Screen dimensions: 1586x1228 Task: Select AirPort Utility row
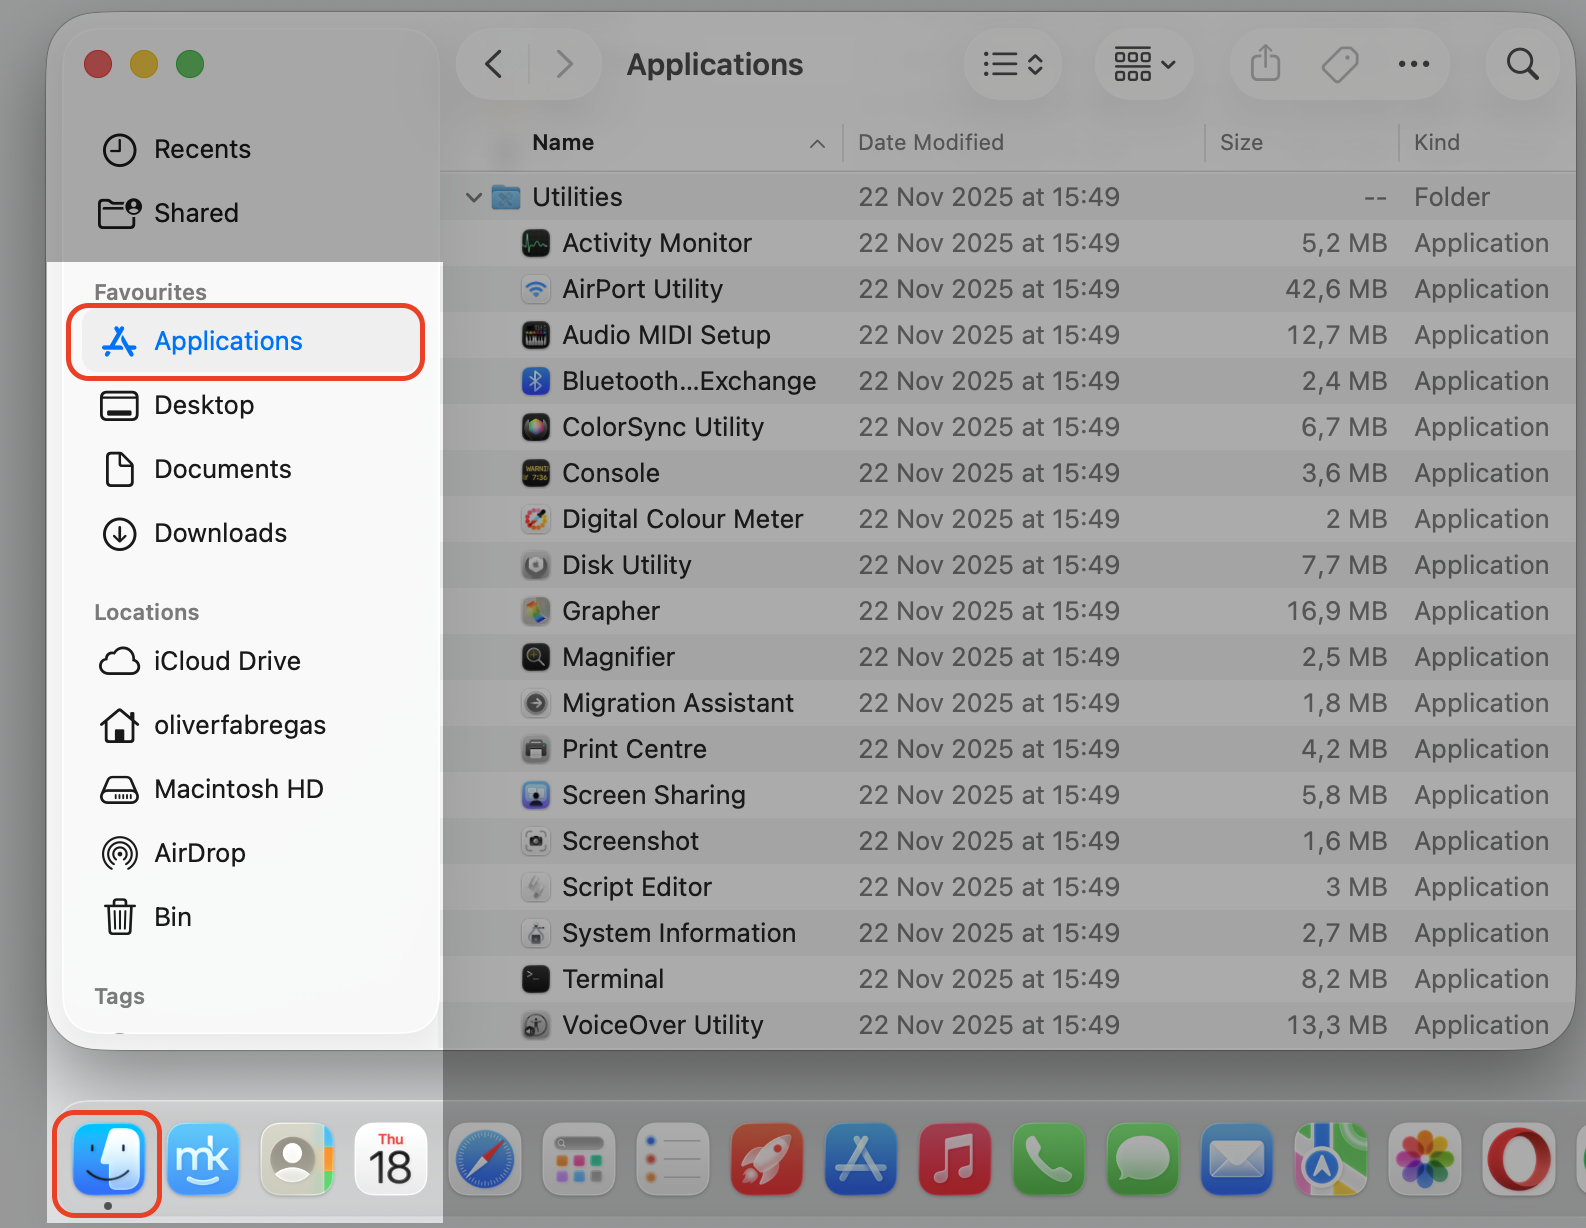tap(1008, 289)
